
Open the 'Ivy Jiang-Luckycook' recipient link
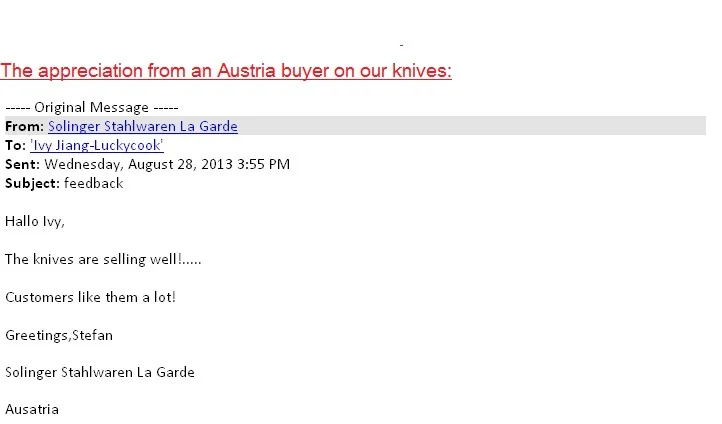tap(97, 145)
